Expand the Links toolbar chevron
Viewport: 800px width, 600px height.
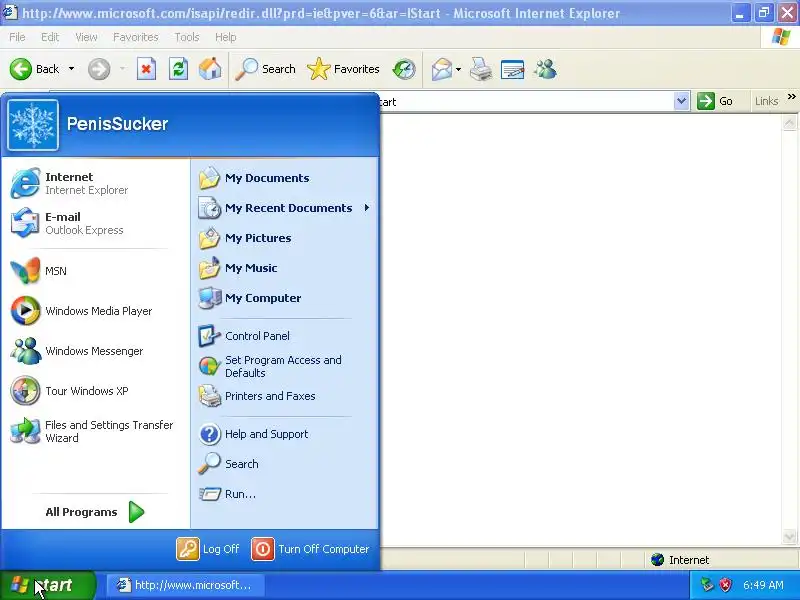[x=792, y=96]
